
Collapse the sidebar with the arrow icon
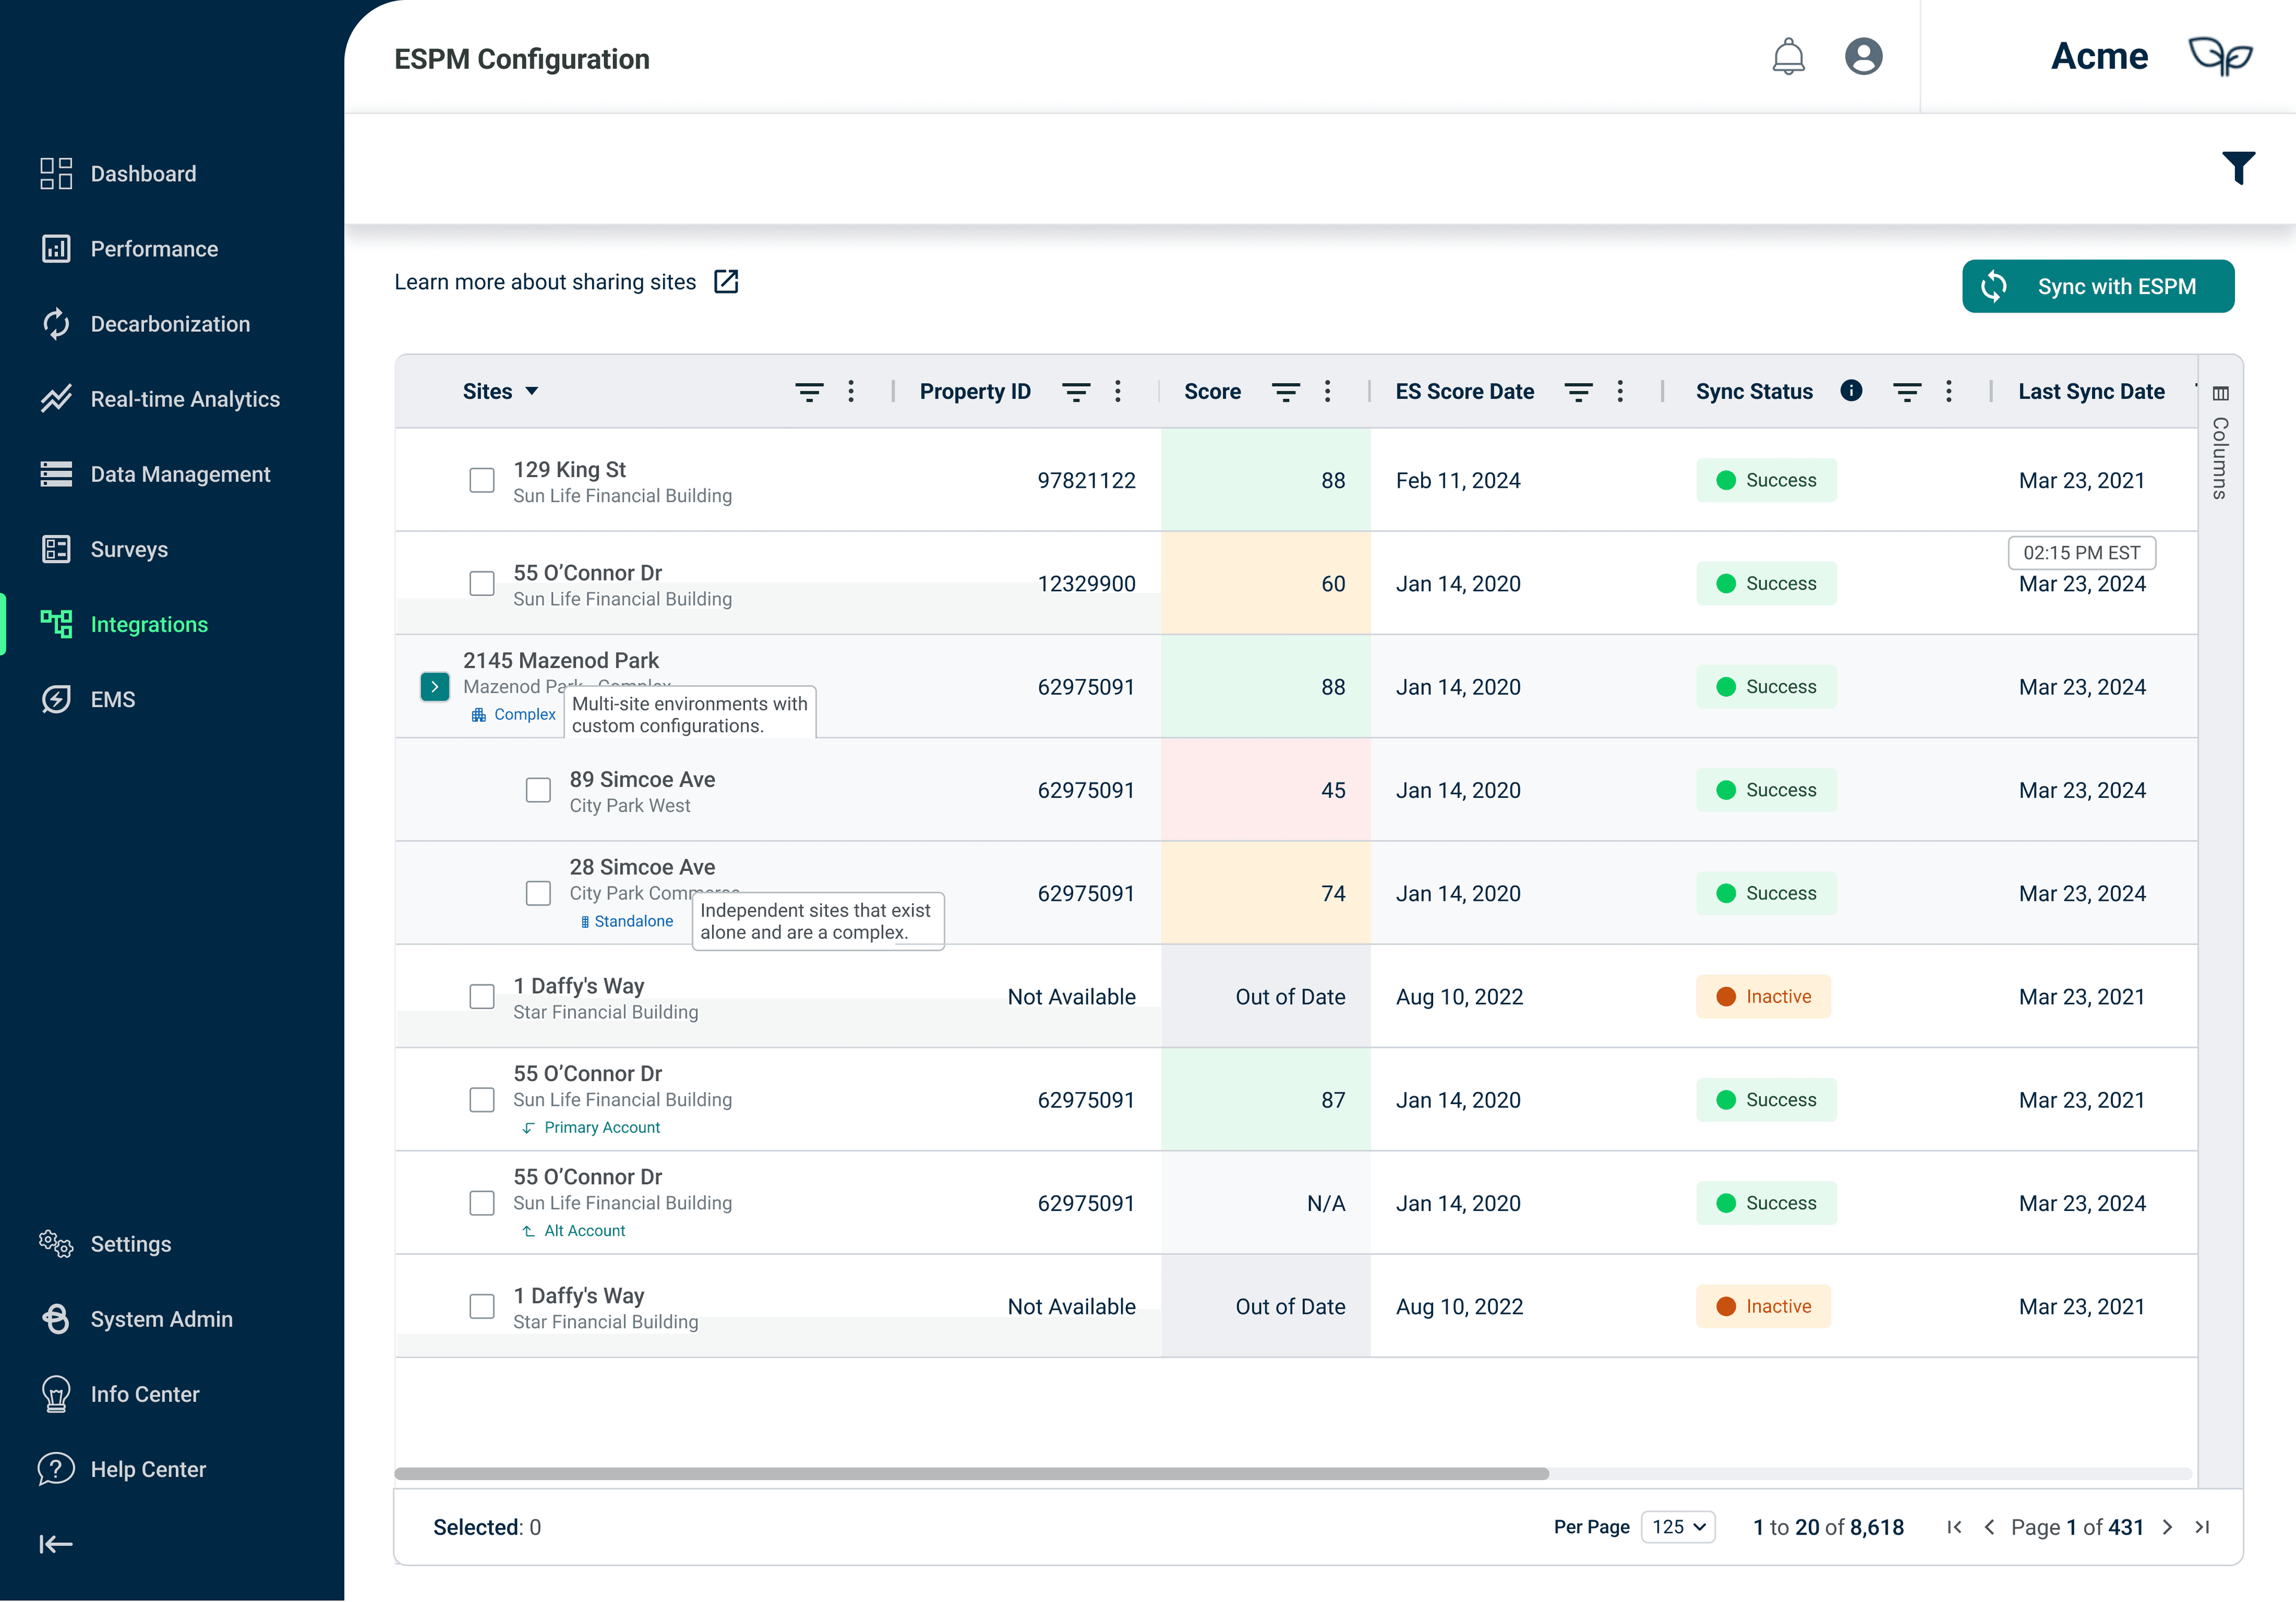(56, 1545)
